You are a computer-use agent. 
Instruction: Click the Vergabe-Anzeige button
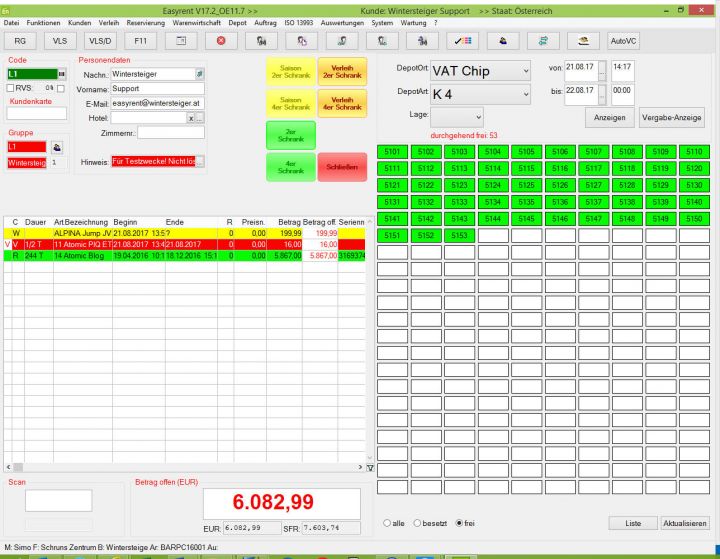coord(671,118)
